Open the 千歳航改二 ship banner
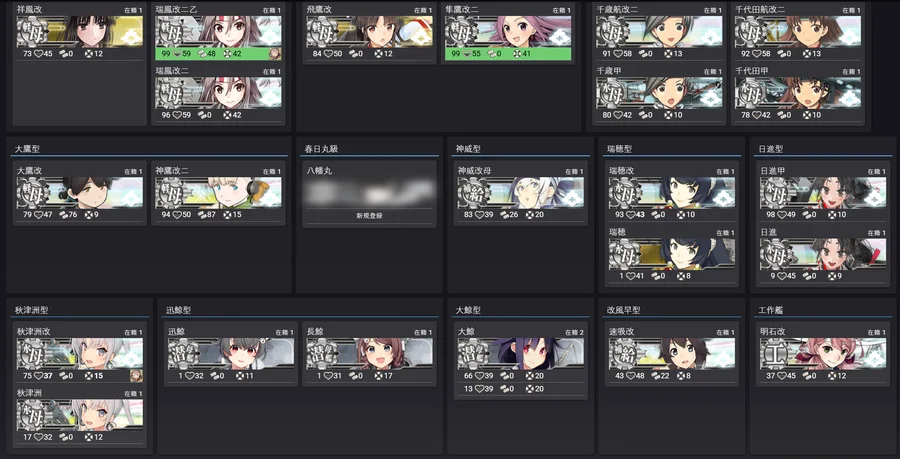This screenshot has height=459, width=900. click(x=659, y=31)
